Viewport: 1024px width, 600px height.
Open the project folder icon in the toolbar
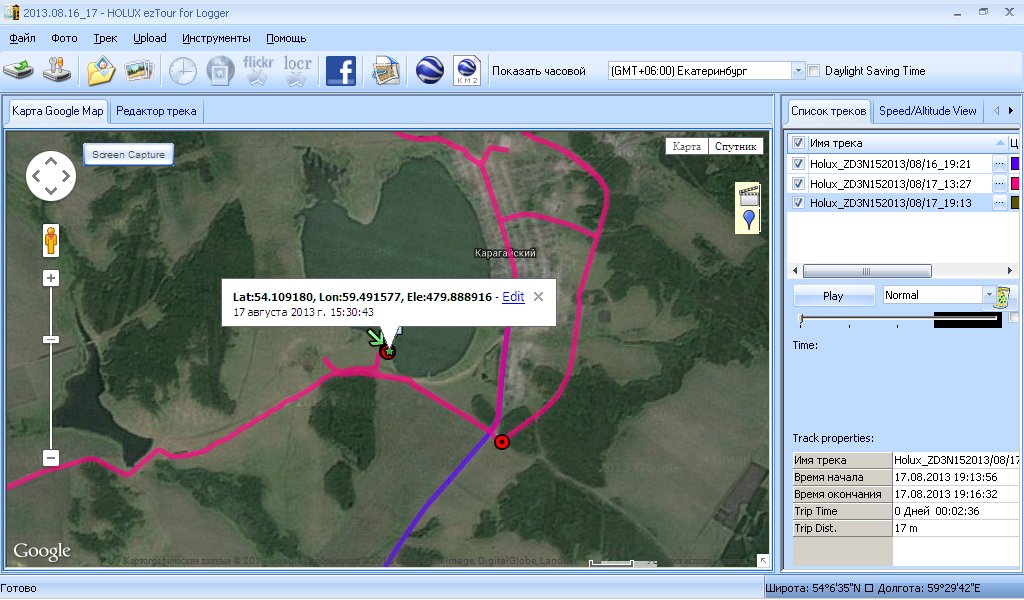point(101,70)
